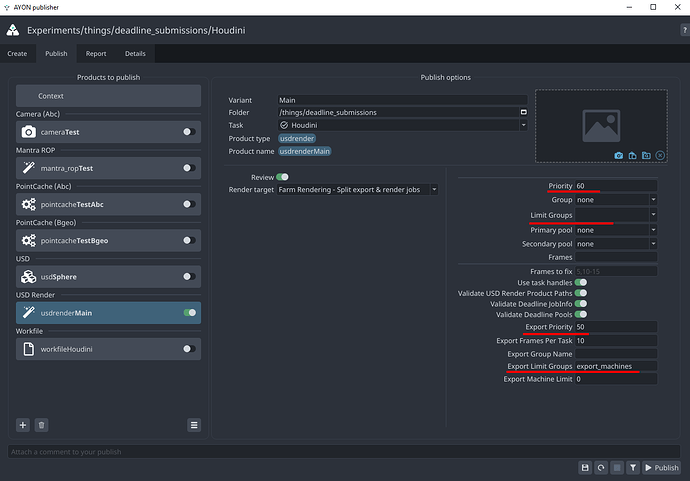The width and height of the screenshot is (690, 481).
Task: Click the Export Group Name field
Action: (x=616, y=354)
